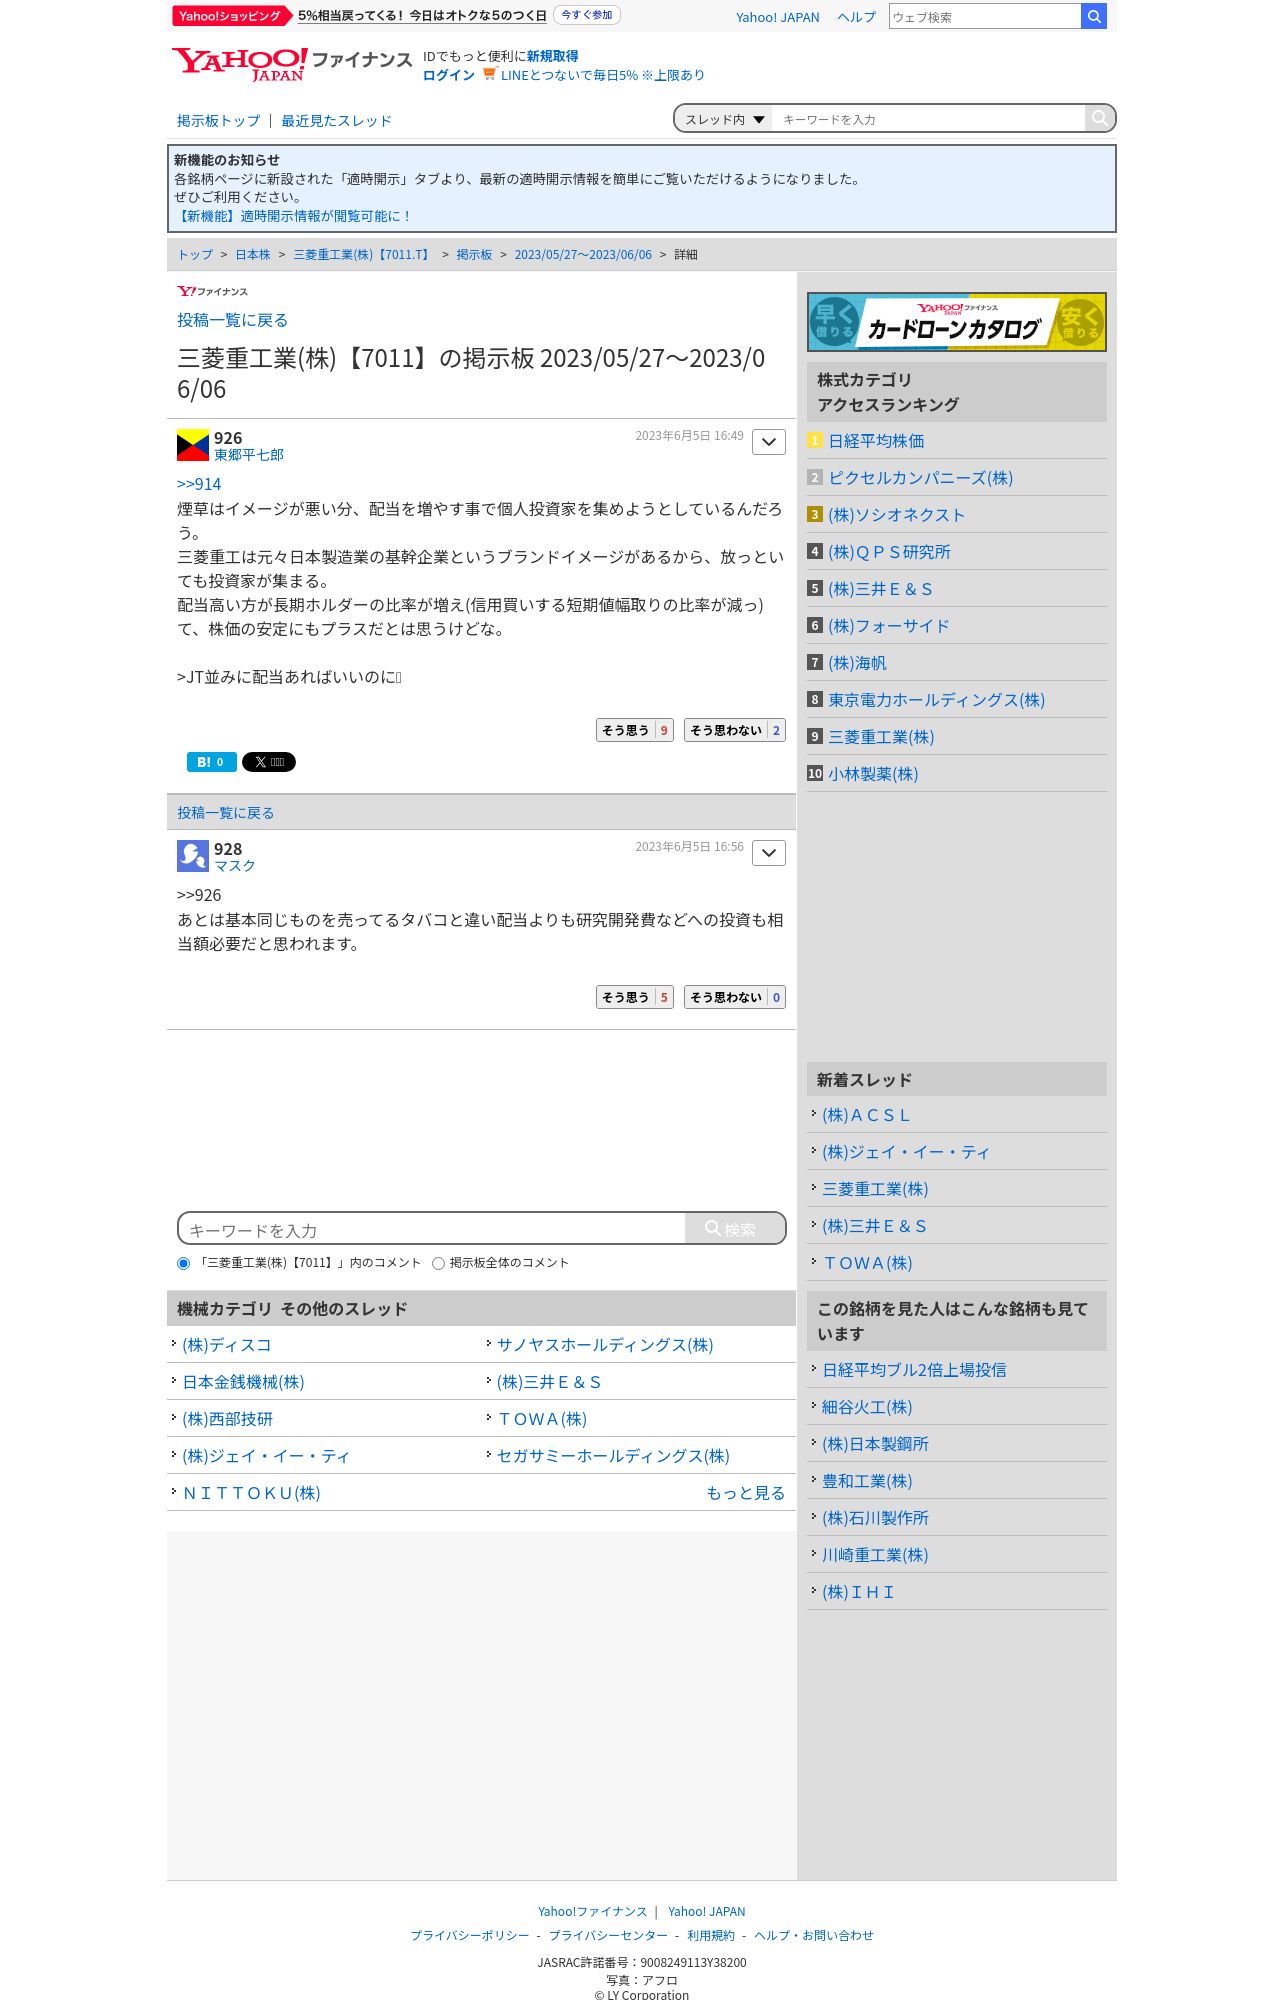This screenshot has height=2000, width=1284.
Task: Open マスク user profile link
Action: 235,866
